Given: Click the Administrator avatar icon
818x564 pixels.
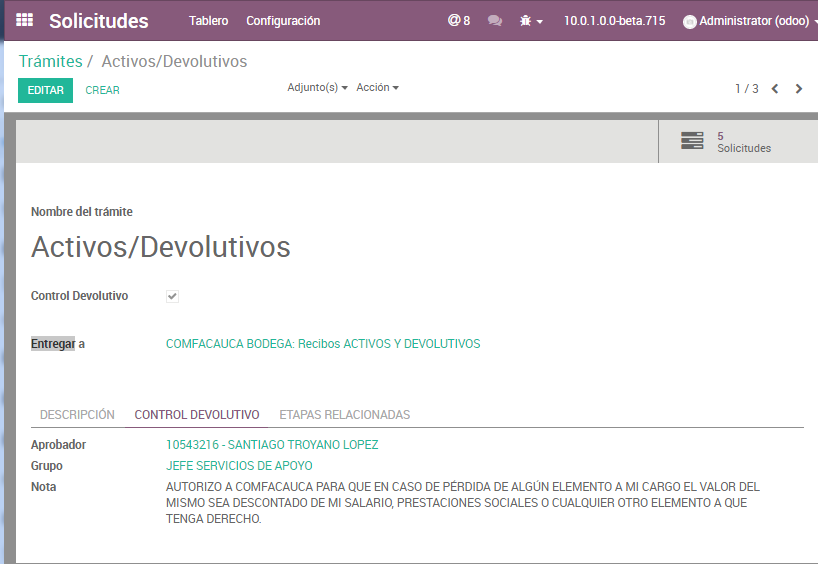Looking at the screenshot, I should (689, 21).
